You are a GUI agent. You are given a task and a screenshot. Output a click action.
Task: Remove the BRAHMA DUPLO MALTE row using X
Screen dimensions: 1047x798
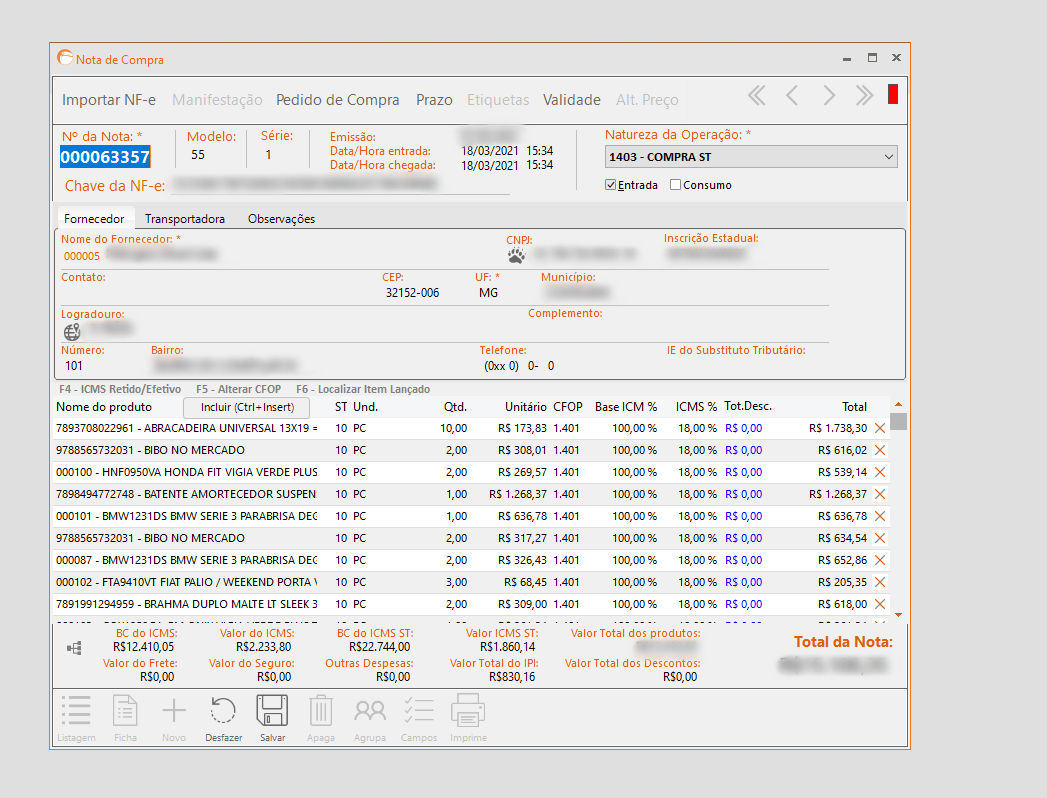pyautogui.click(x=880, y=604)
